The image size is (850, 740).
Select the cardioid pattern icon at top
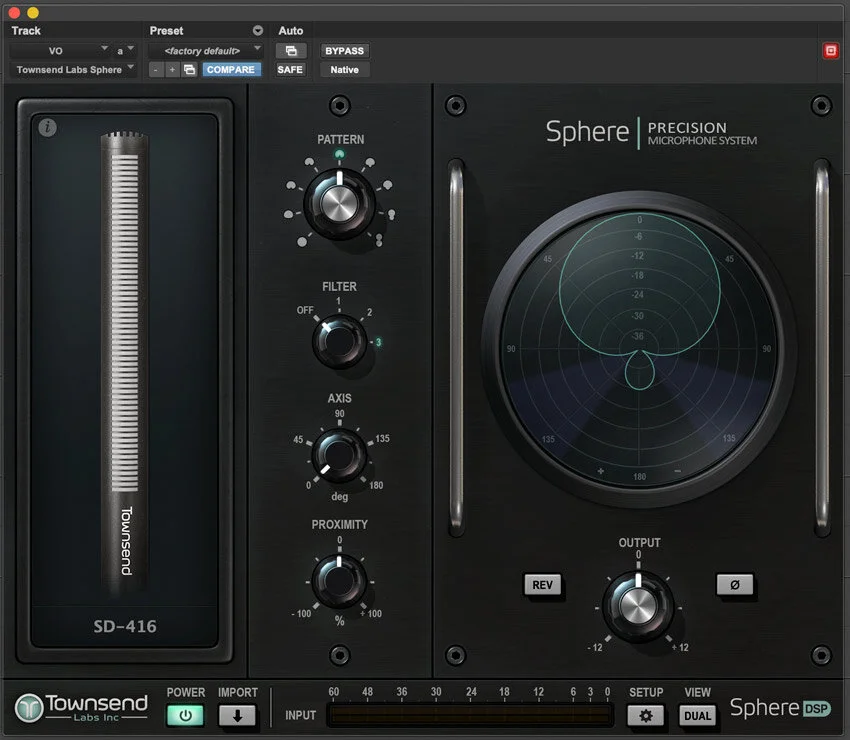pos(339,155)
